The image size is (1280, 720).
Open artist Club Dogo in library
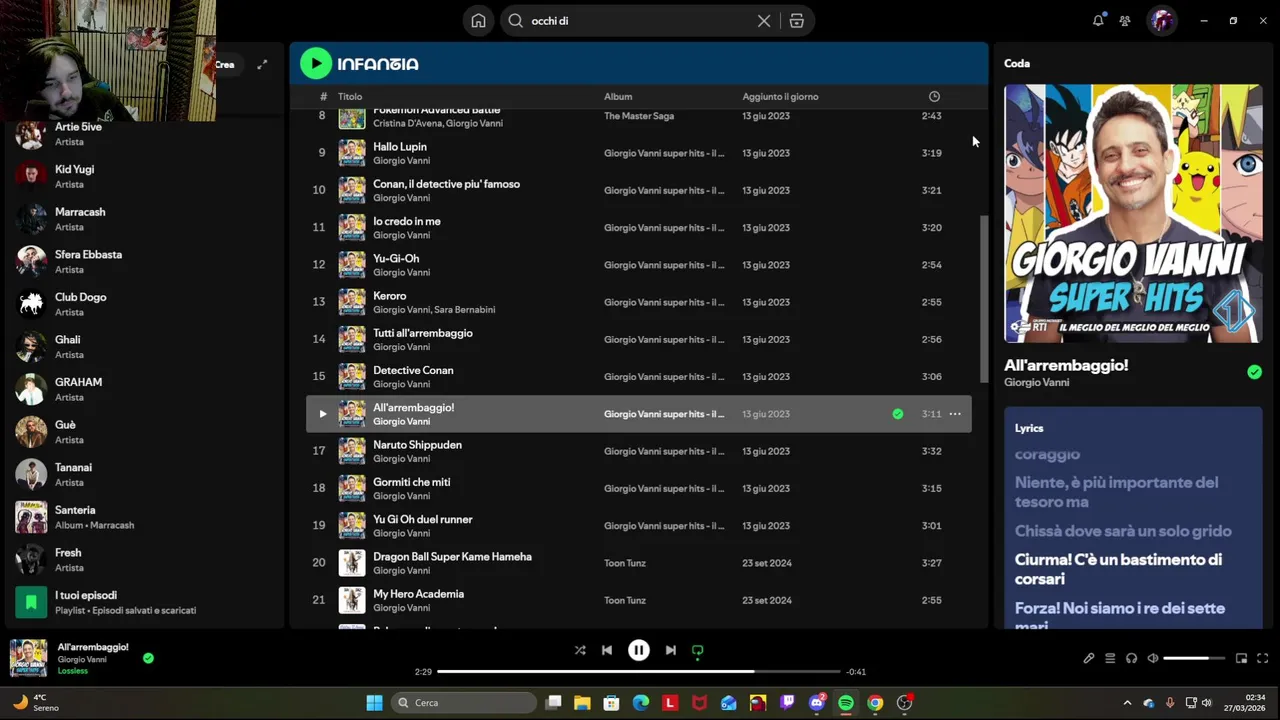(x=145, y=304)
